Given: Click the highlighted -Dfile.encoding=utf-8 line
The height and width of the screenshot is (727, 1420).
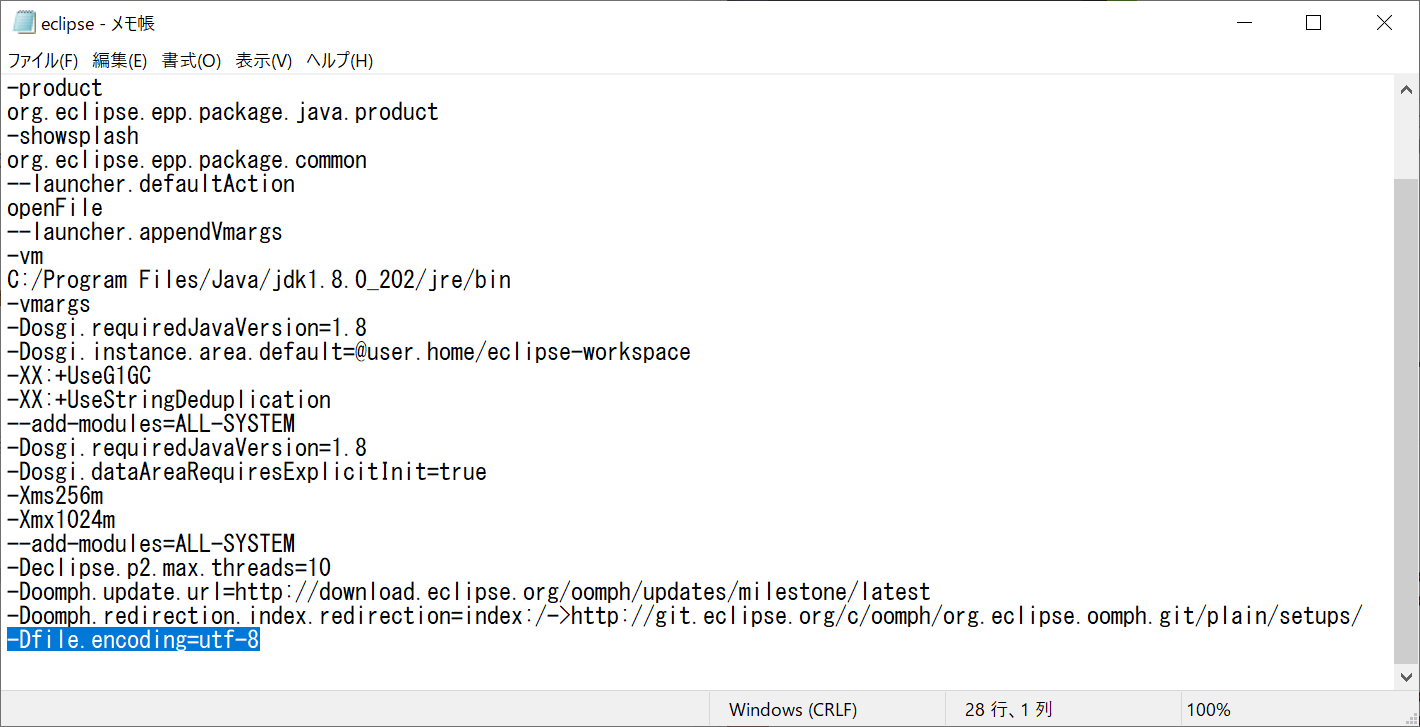Looking at the screenshot, I should pyautogui.click(x=130, y=640).
